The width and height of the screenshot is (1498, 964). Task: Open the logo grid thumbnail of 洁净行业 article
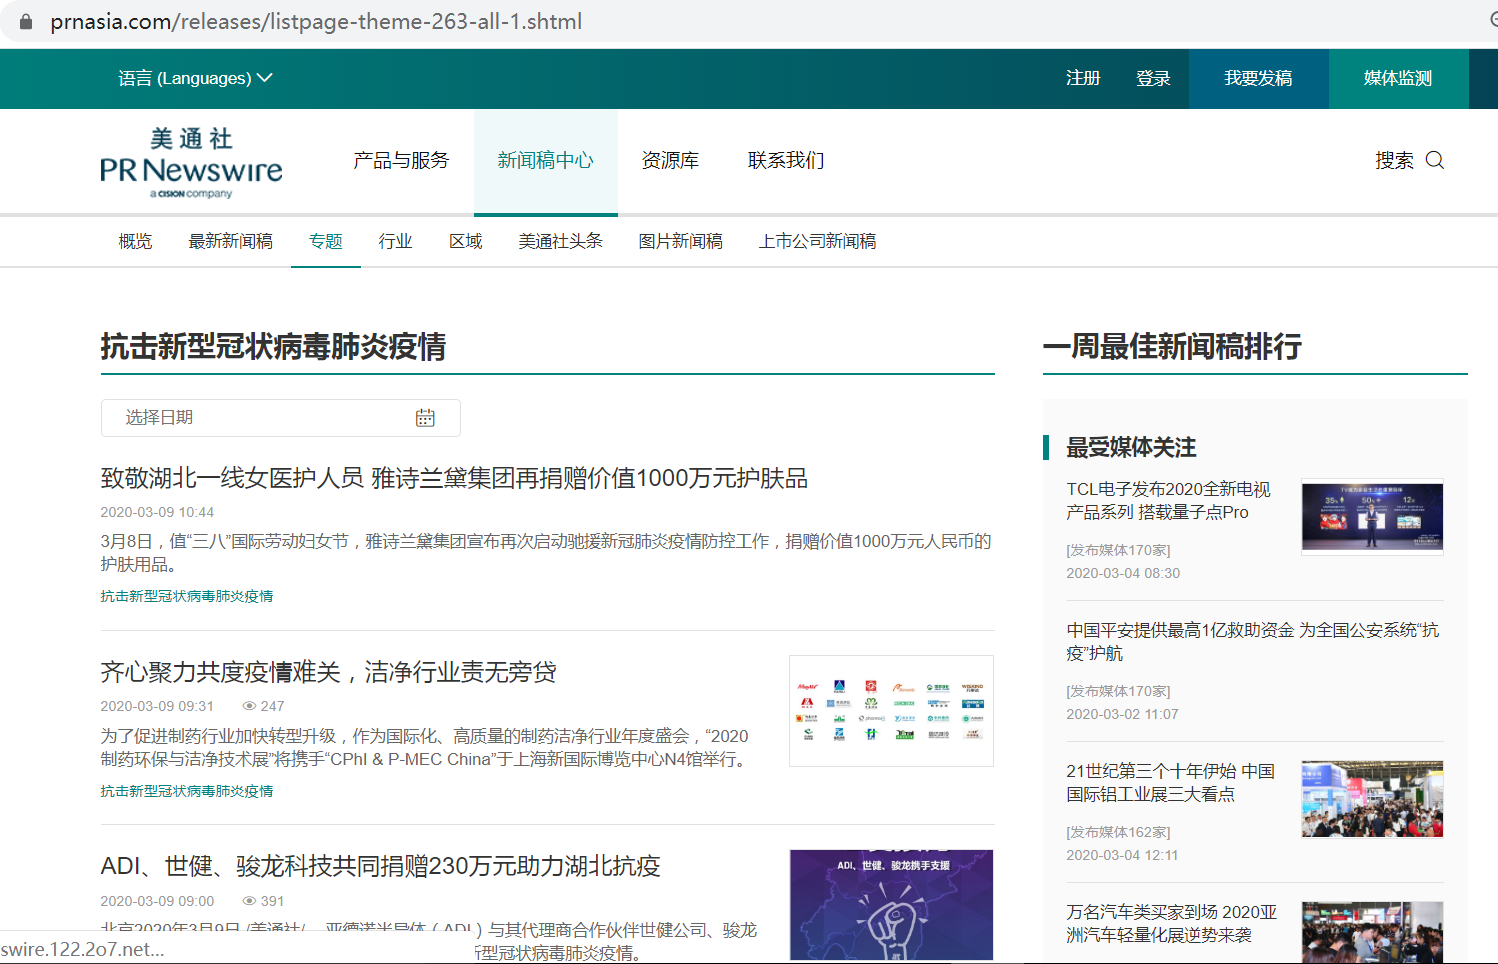tap(891, 711)
